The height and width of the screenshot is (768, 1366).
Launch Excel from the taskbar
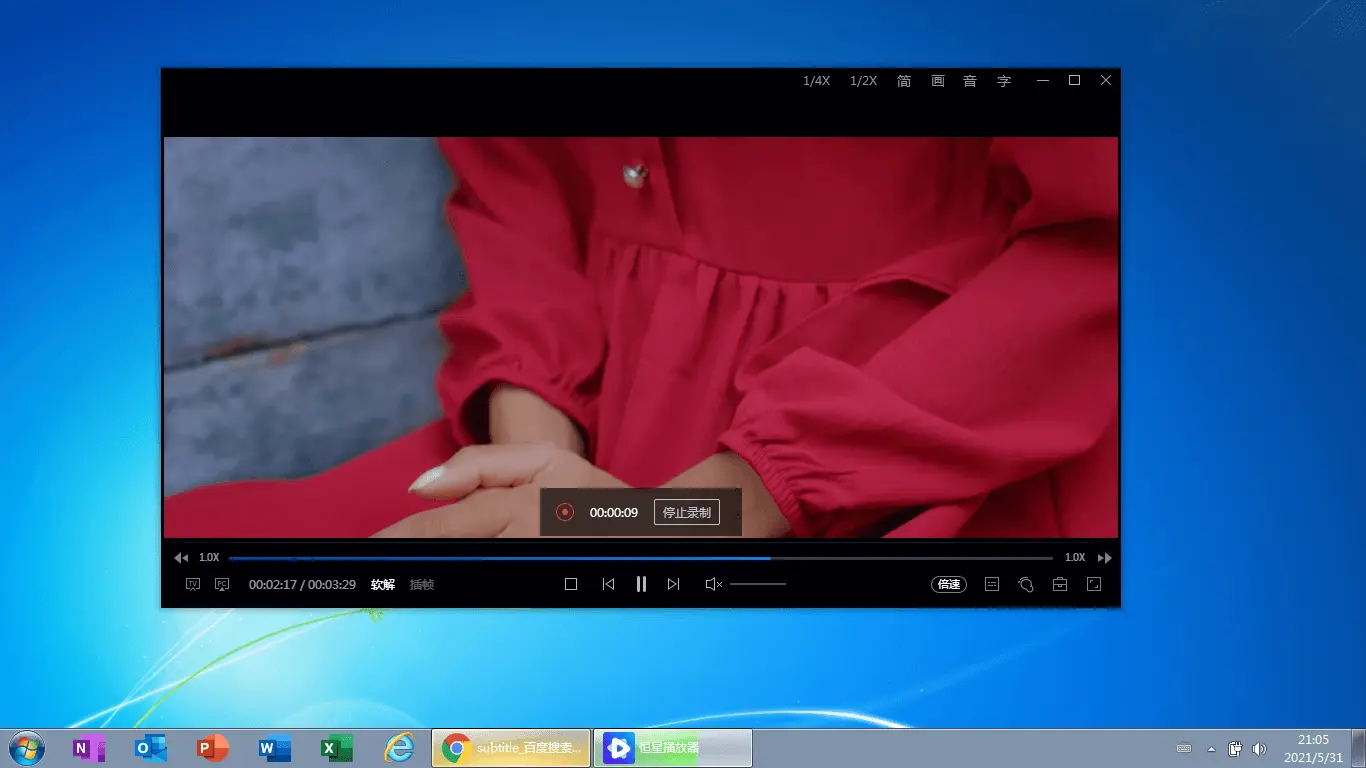pos(337,748)
